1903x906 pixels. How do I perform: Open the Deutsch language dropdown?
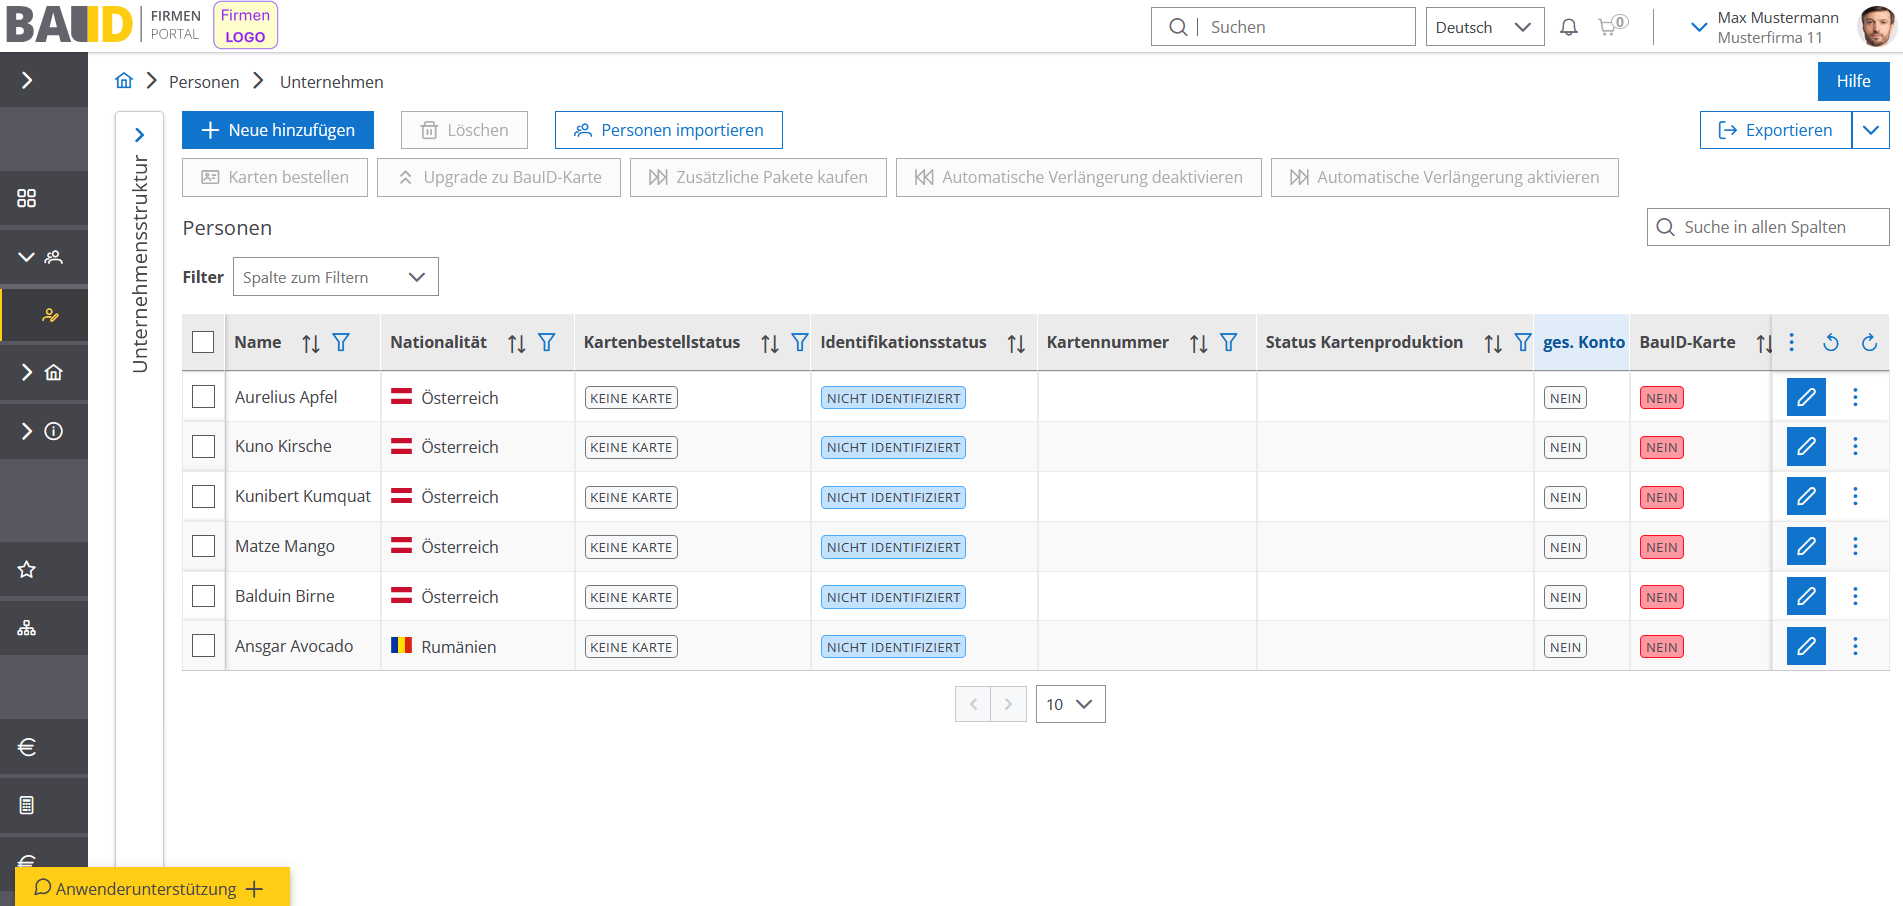click(1484, 27)
